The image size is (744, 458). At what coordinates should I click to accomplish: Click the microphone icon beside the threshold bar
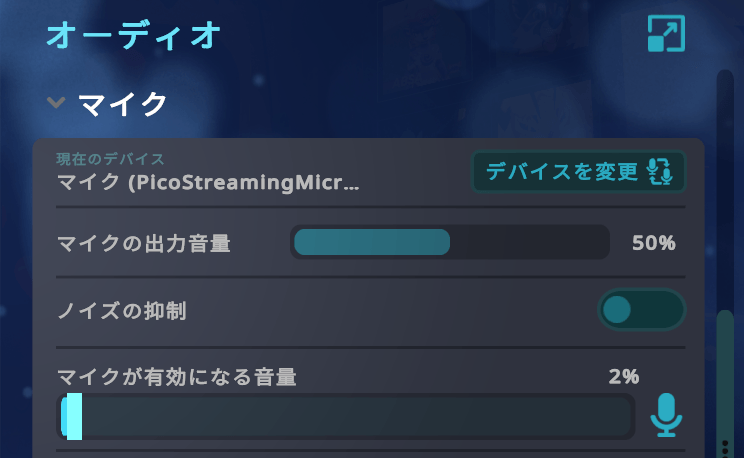666,414
